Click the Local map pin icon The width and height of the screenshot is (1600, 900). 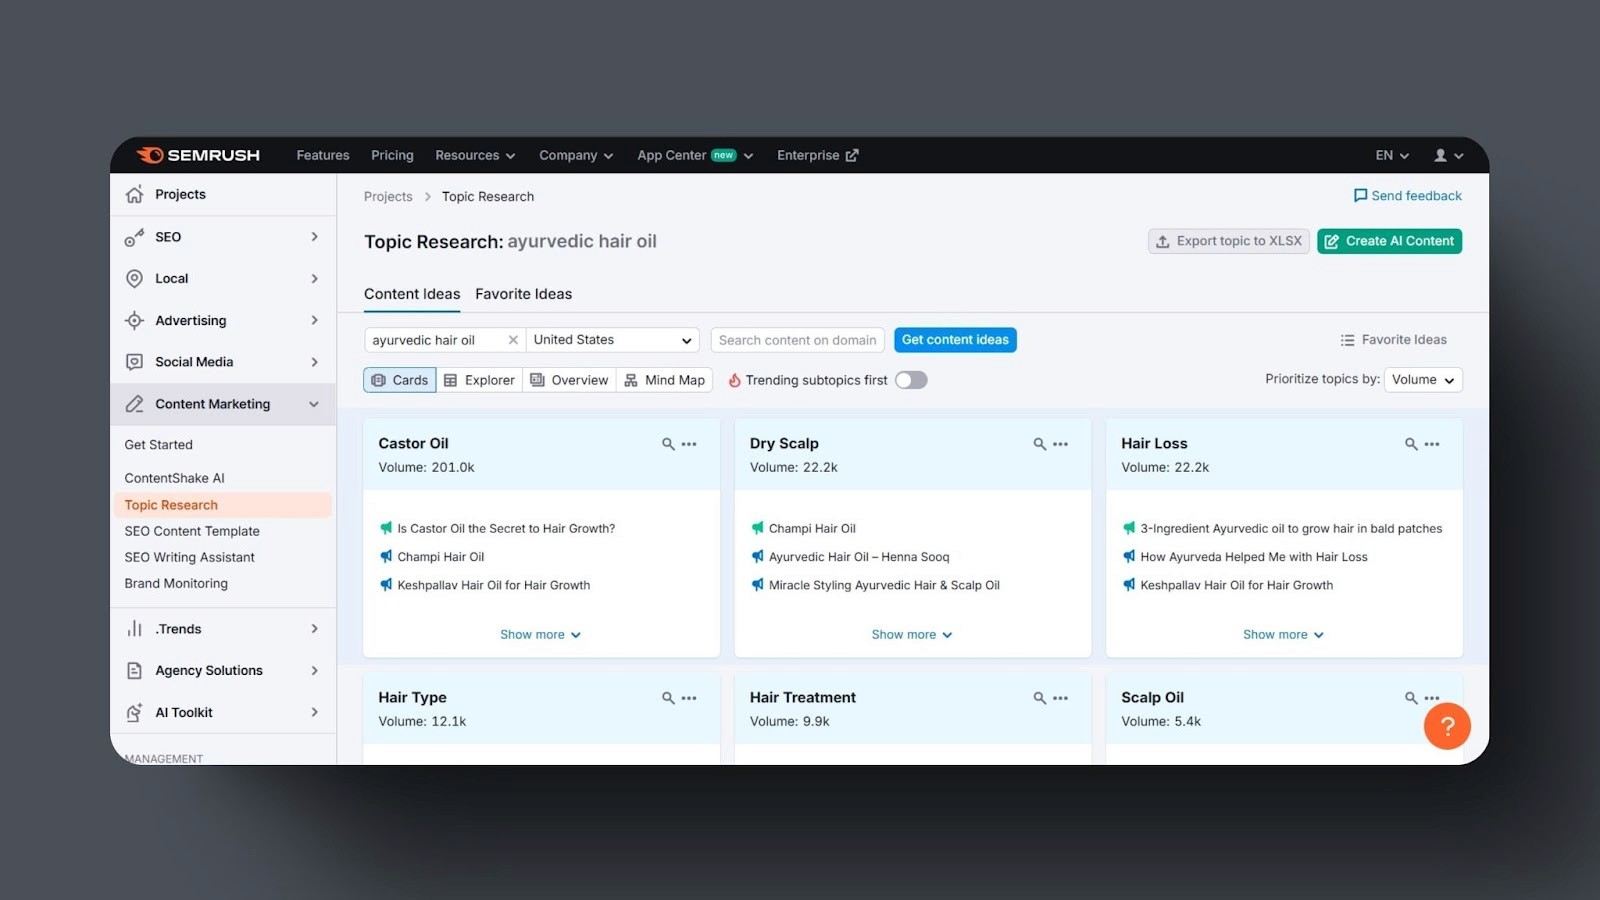[x=134, y=278]
